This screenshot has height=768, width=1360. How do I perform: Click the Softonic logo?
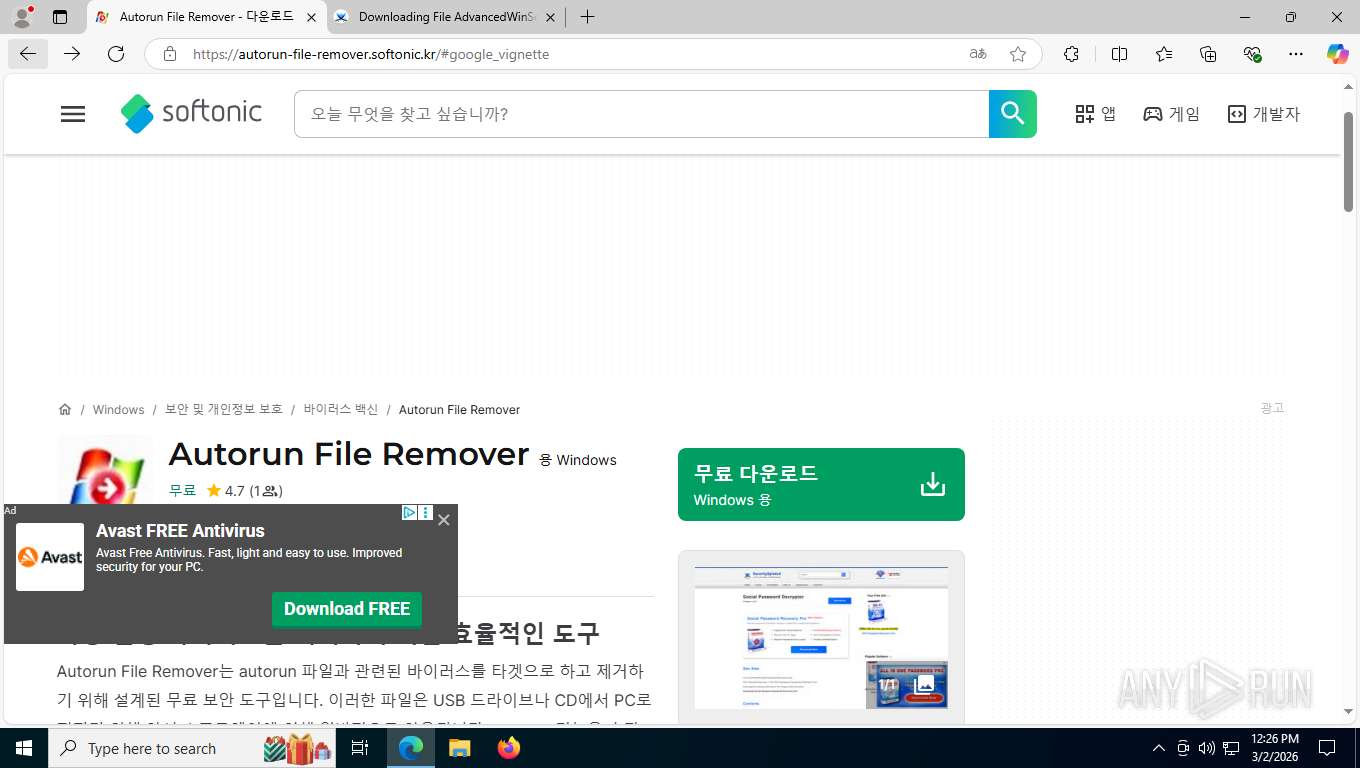[x=191, y=113]
